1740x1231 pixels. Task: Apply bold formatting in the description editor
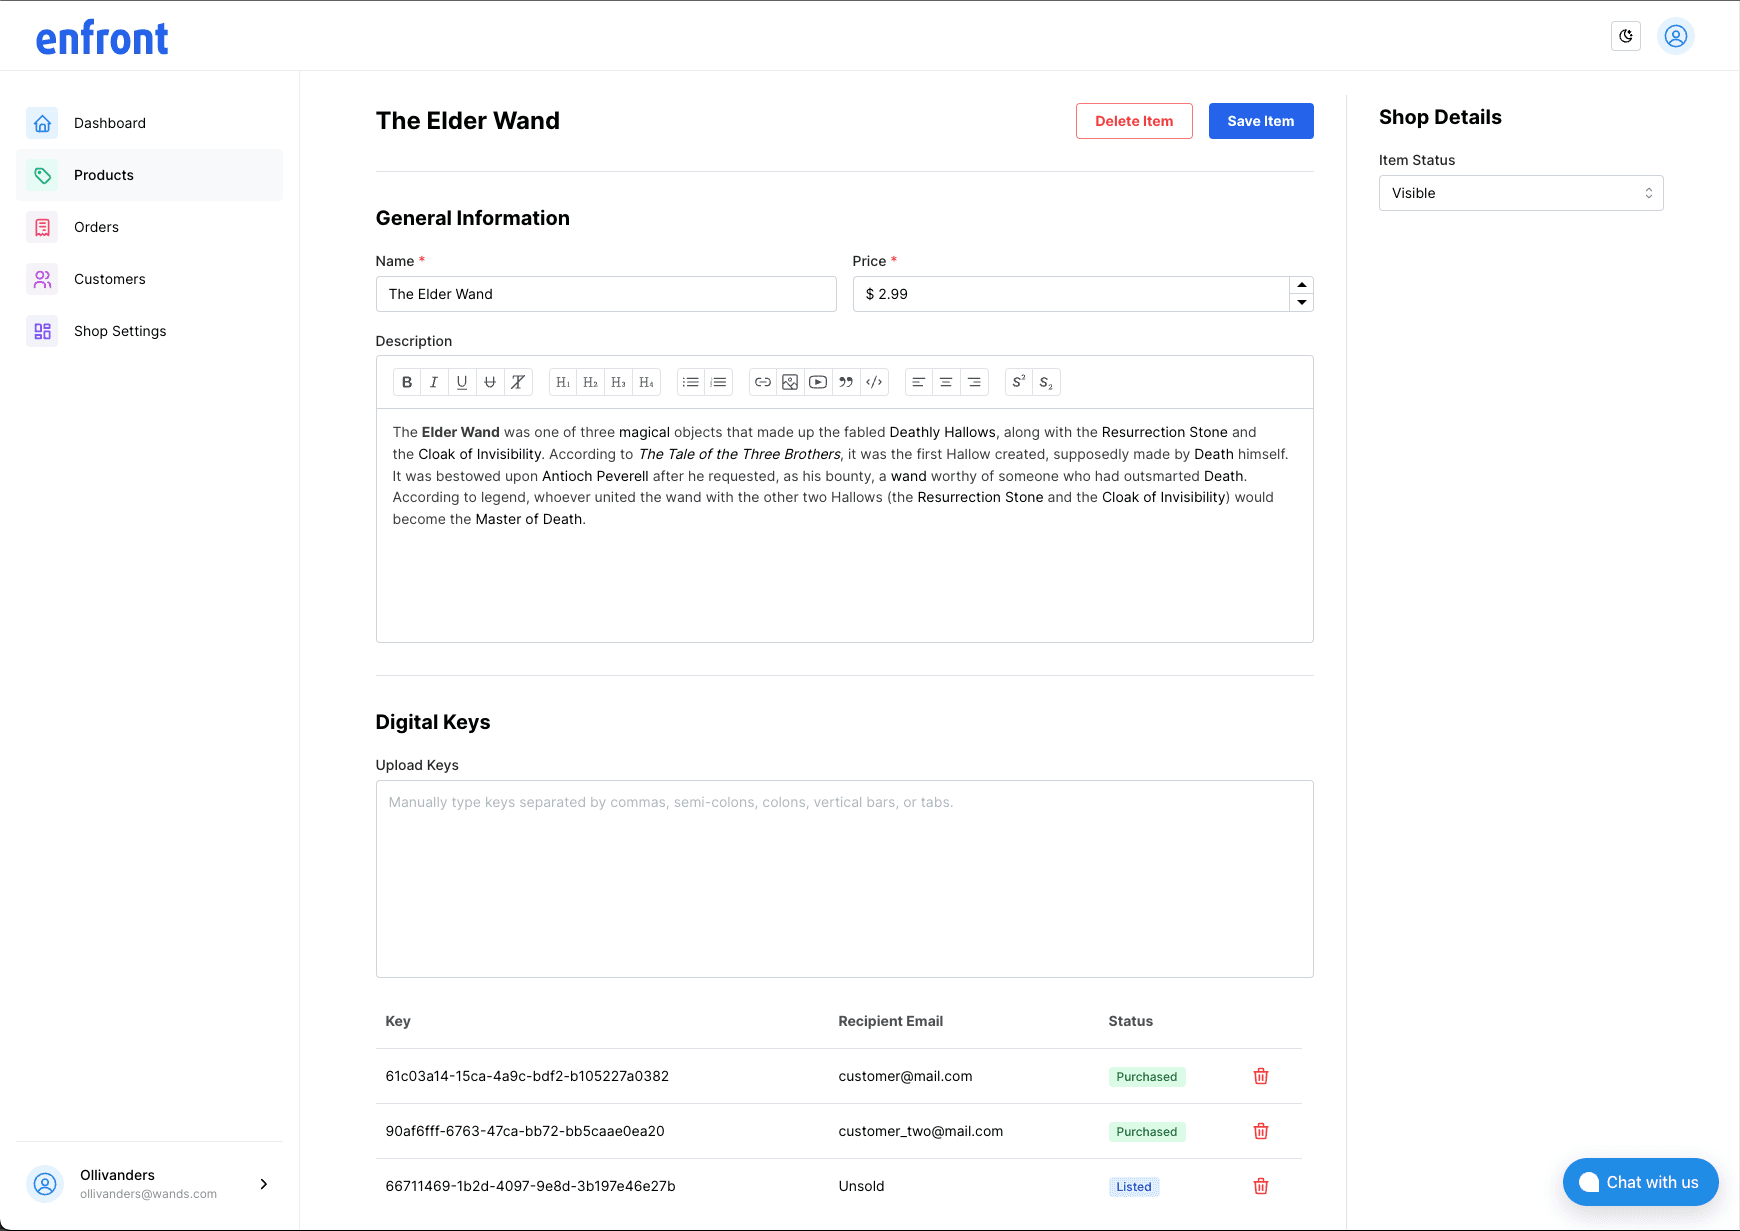tap(407, 382)
